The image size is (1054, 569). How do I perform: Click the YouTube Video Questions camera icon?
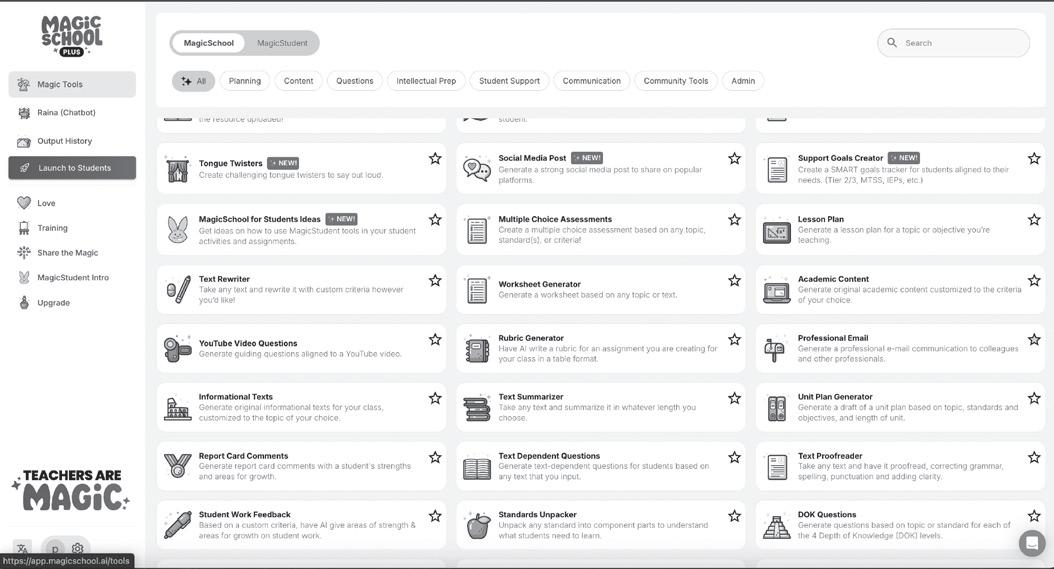pos(177,349)
